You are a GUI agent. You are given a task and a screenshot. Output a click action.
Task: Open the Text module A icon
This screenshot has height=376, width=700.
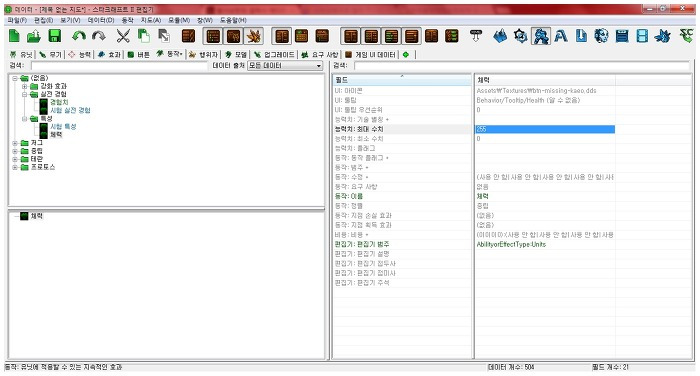coord(561,36)
